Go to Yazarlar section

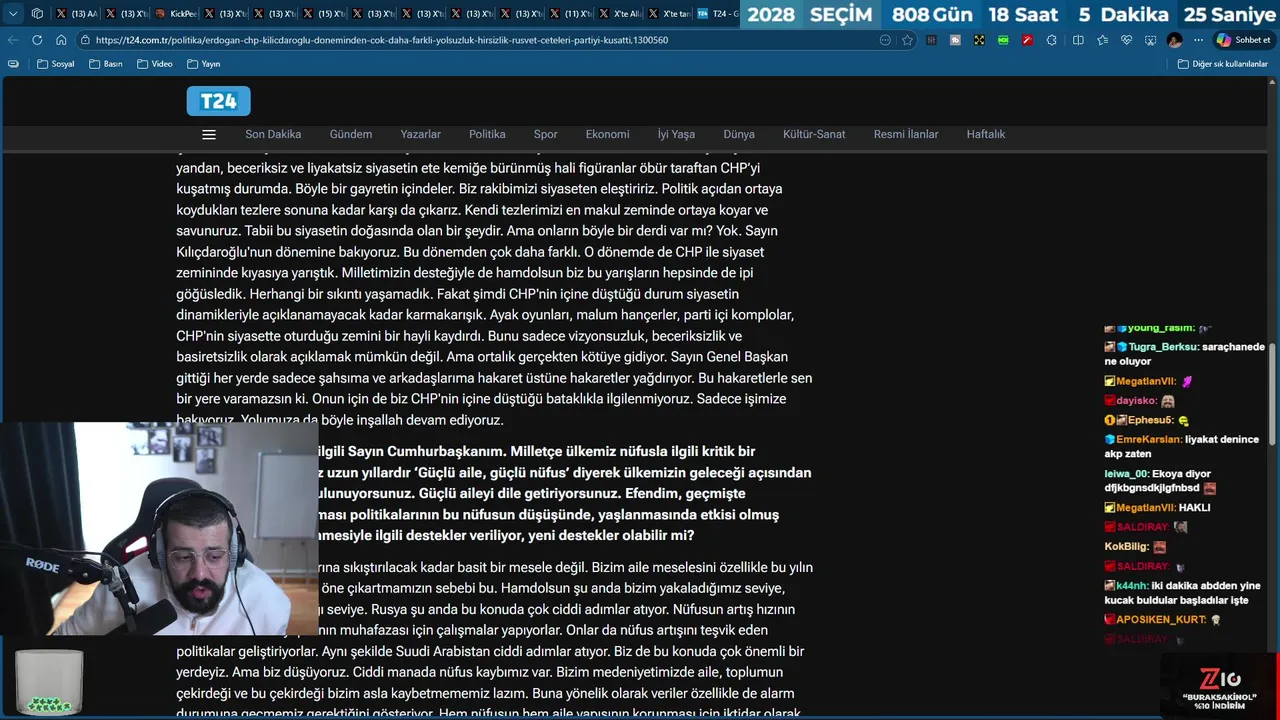[420, 134]
